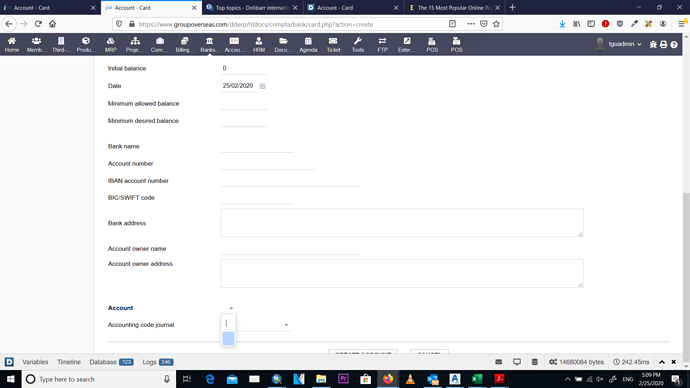Select the highlighted blank dropdown option
This screenshot has width=690, height=388.
point(228,339)
